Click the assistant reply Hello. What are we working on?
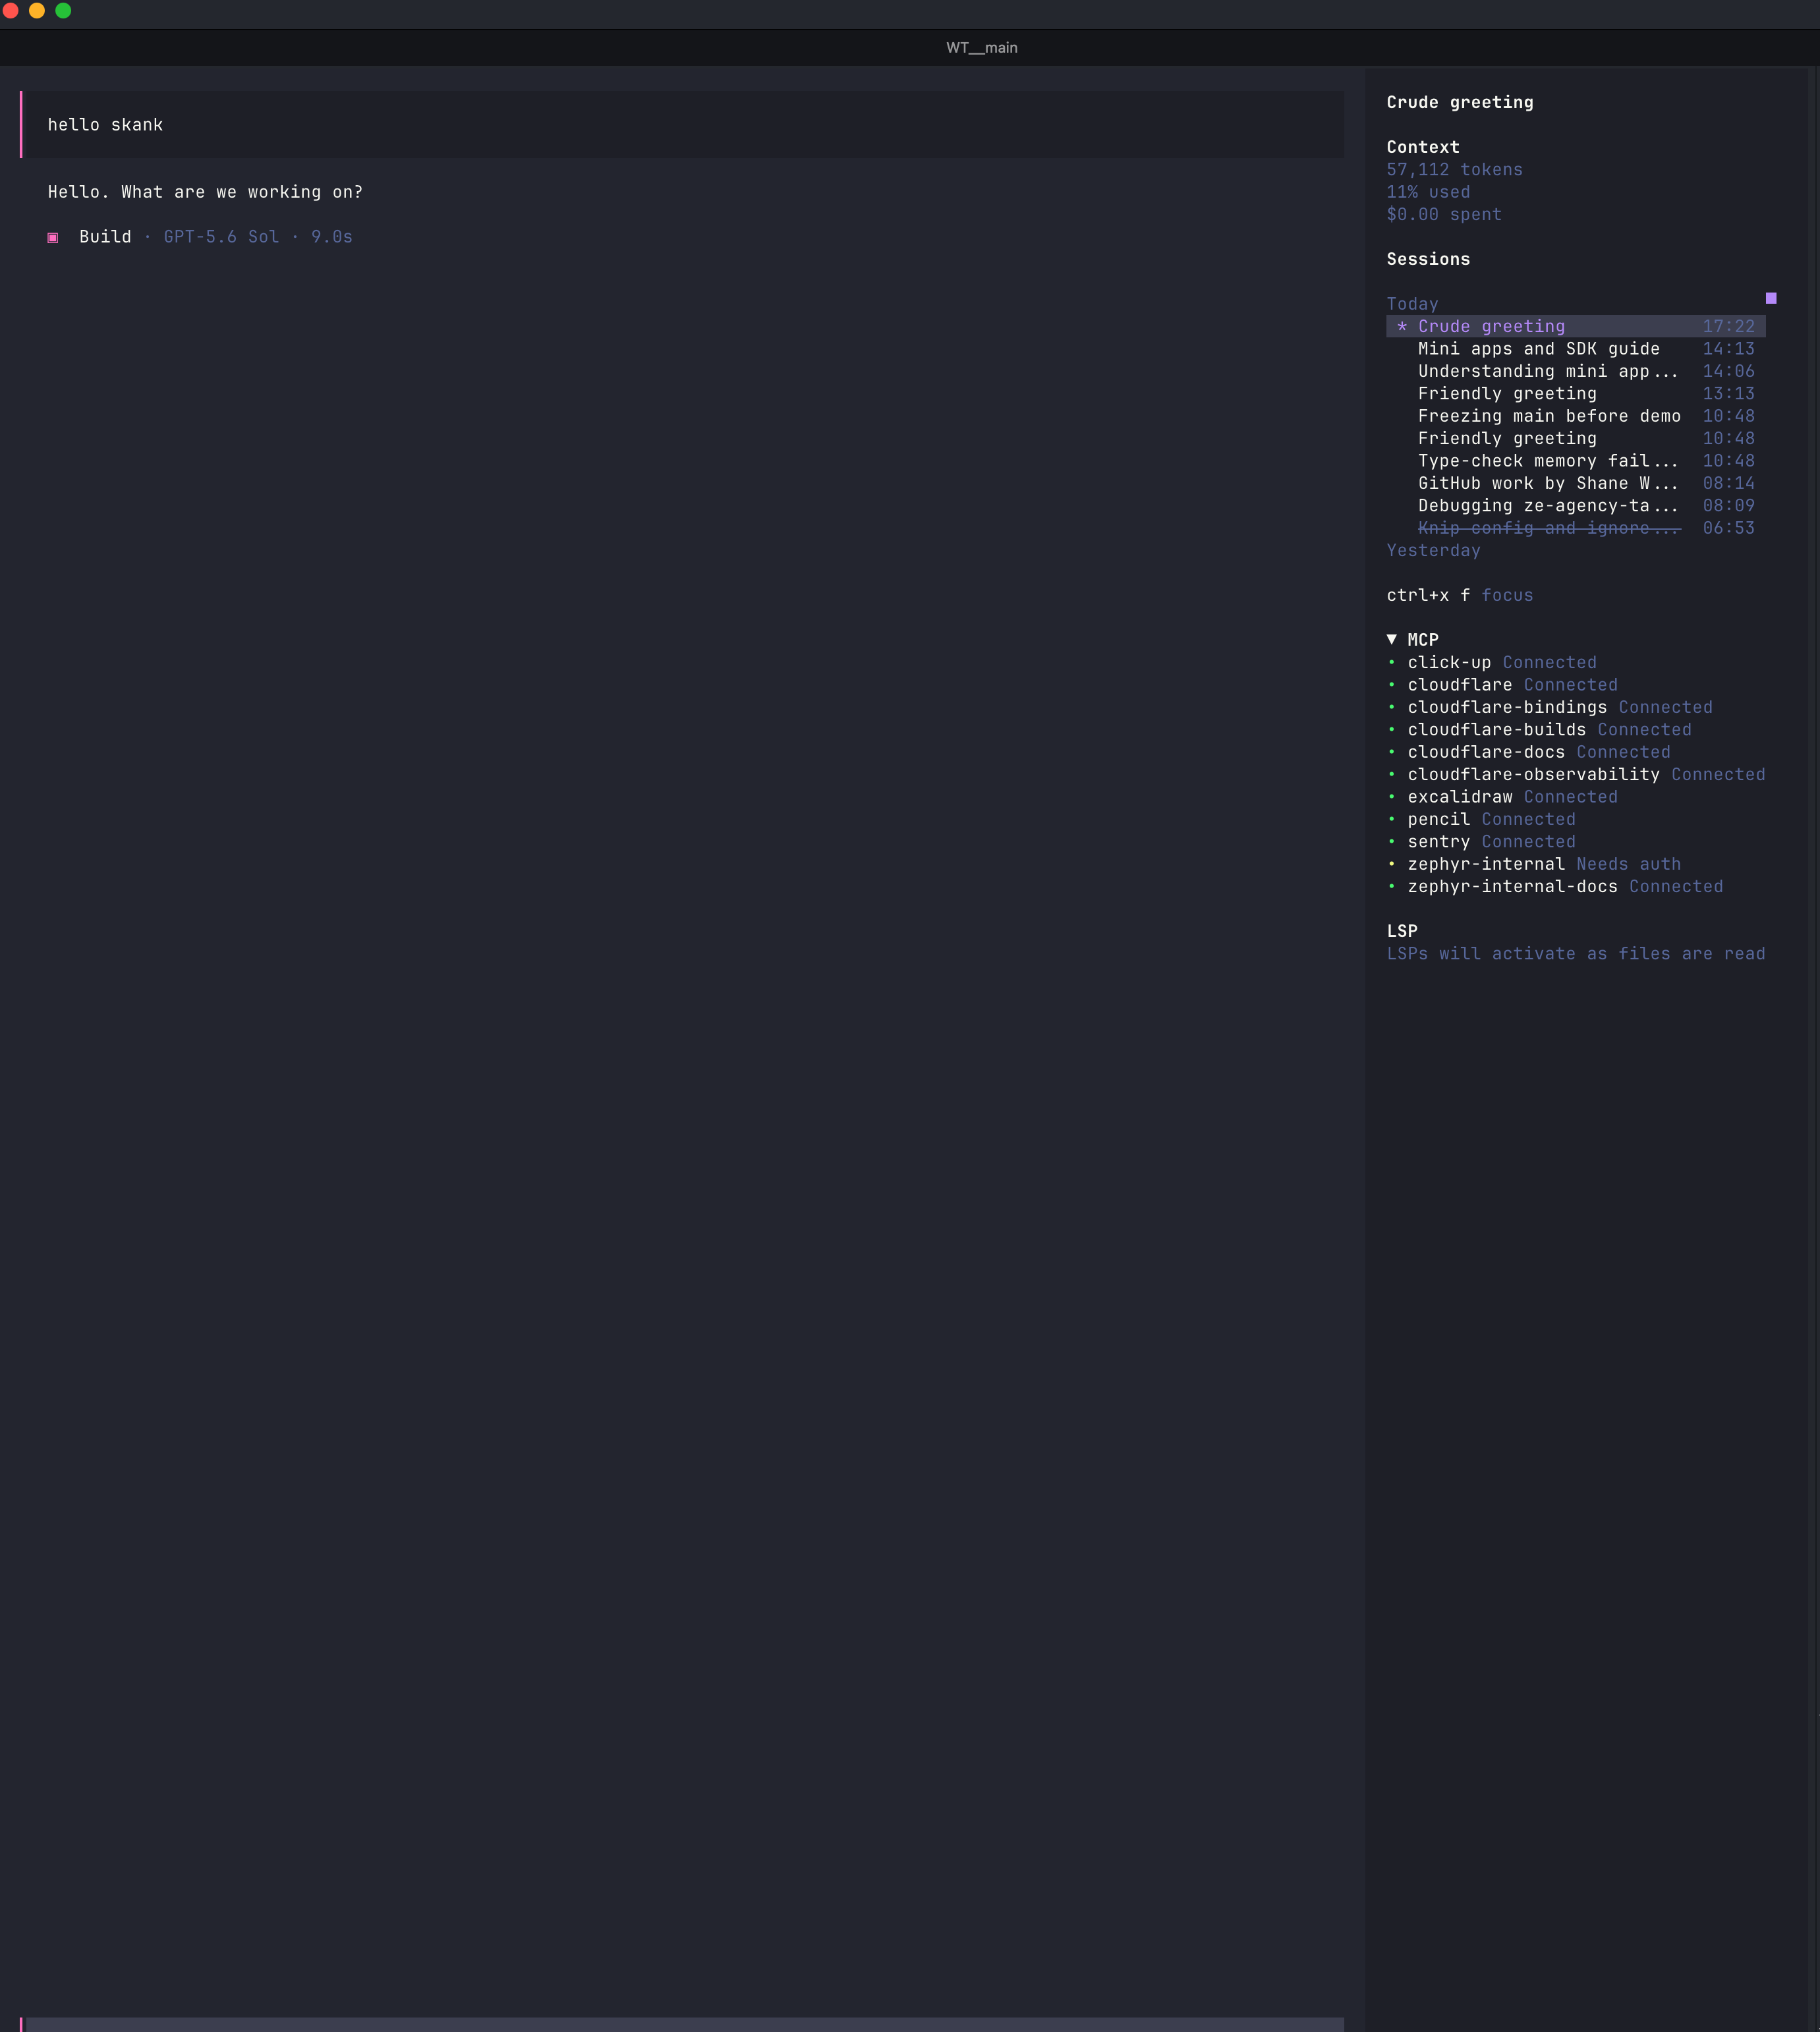The height and width of the screenshot is (2032, 1820). tap(205, 192)
